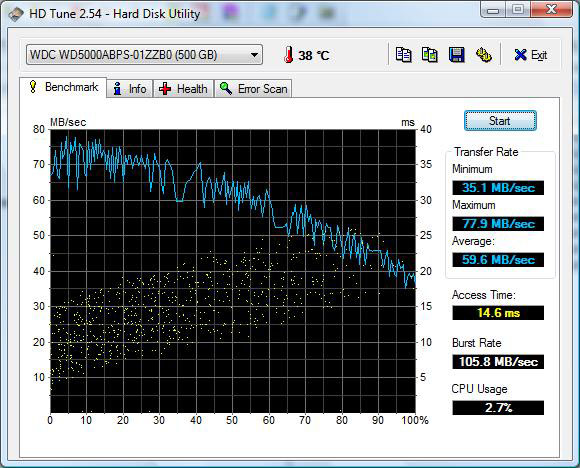Click the Exit button label
This screenshot has height=468, width=580.
[539, 55]
